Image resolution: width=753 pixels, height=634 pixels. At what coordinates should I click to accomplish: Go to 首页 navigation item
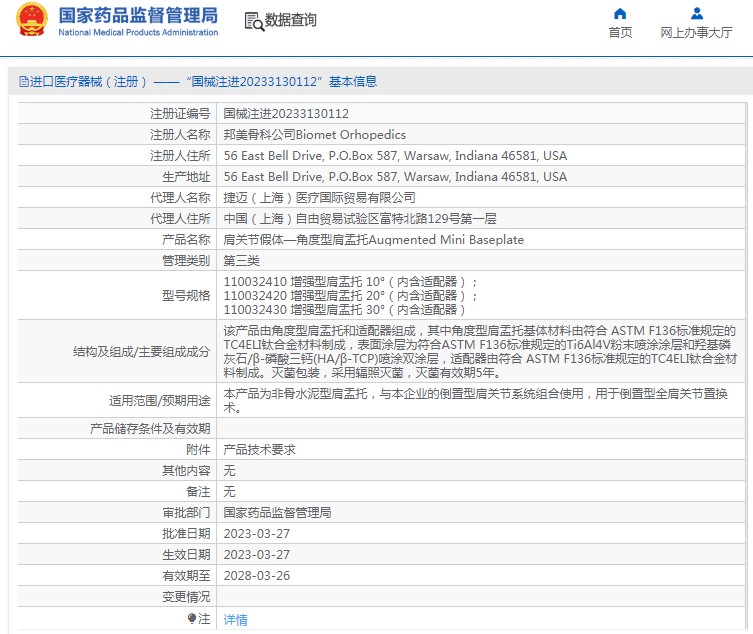pyautogui.click(x=620, y=33)
